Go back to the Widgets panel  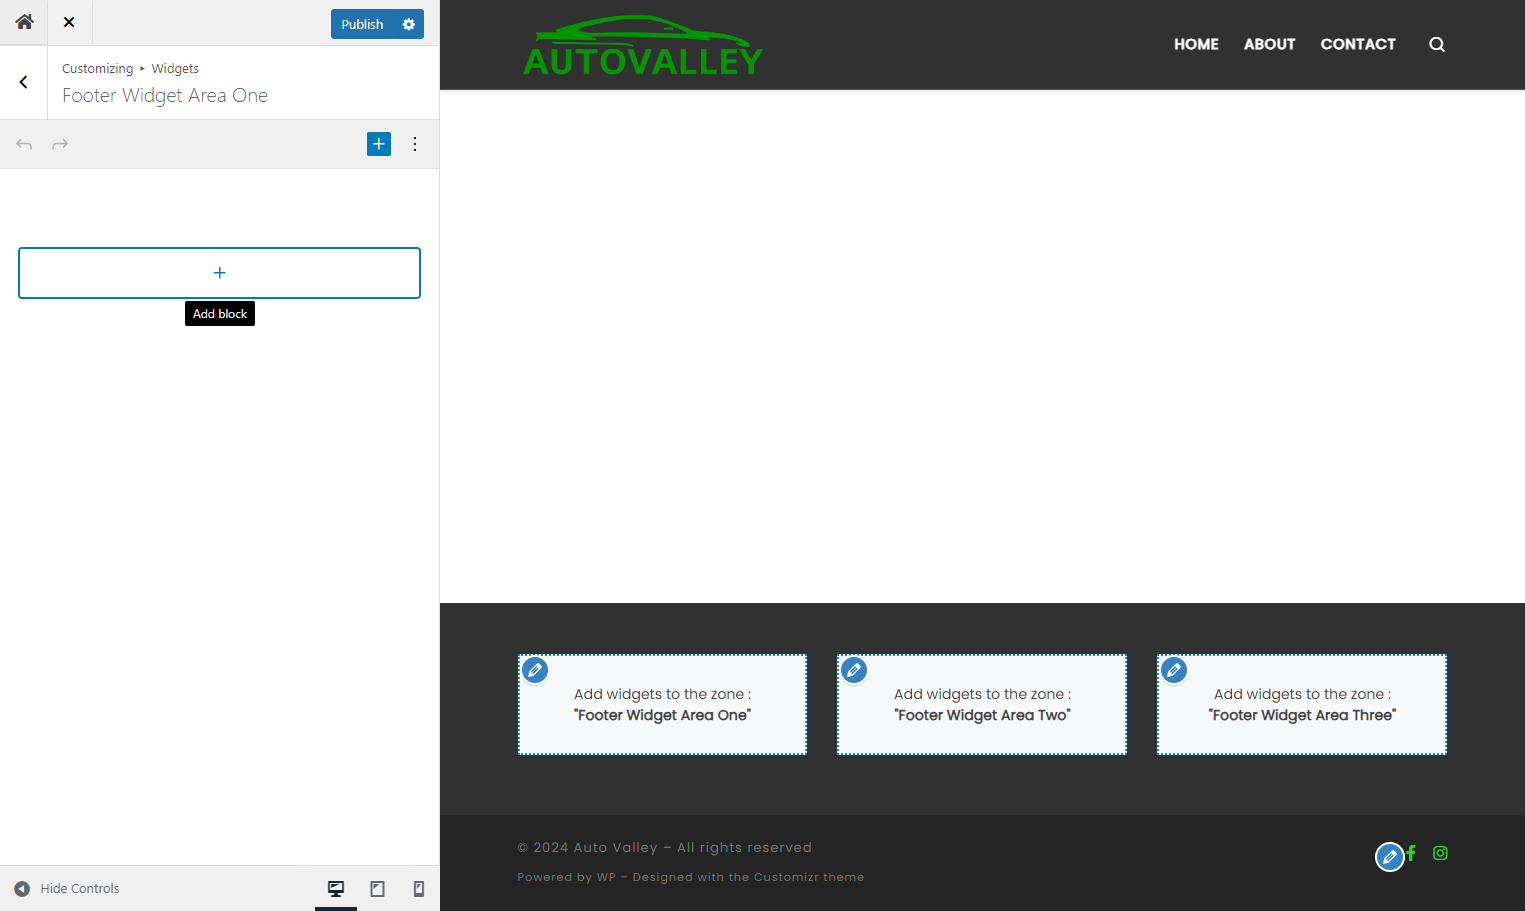tap(23, 82)
